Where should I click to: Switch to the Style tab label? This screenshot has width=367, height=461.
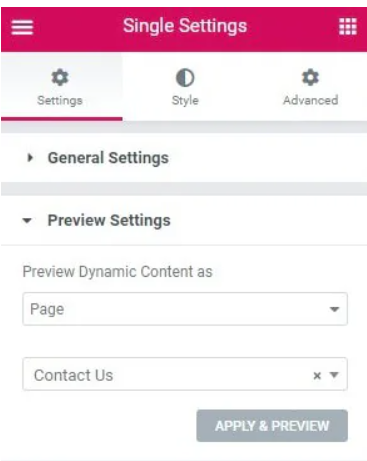pyautogui.click(x=185, y=100)
